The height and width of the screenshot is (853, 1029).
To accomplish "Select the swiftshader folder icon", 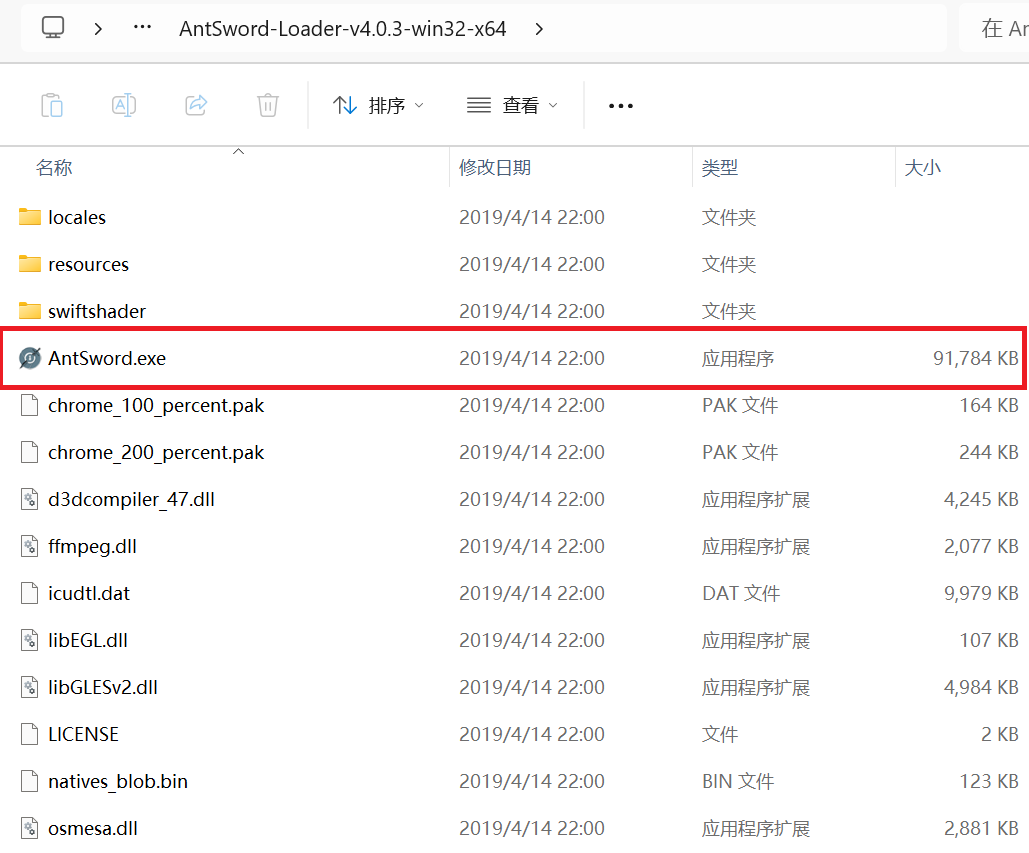I will pyautogui.click(x=30, y=311).
